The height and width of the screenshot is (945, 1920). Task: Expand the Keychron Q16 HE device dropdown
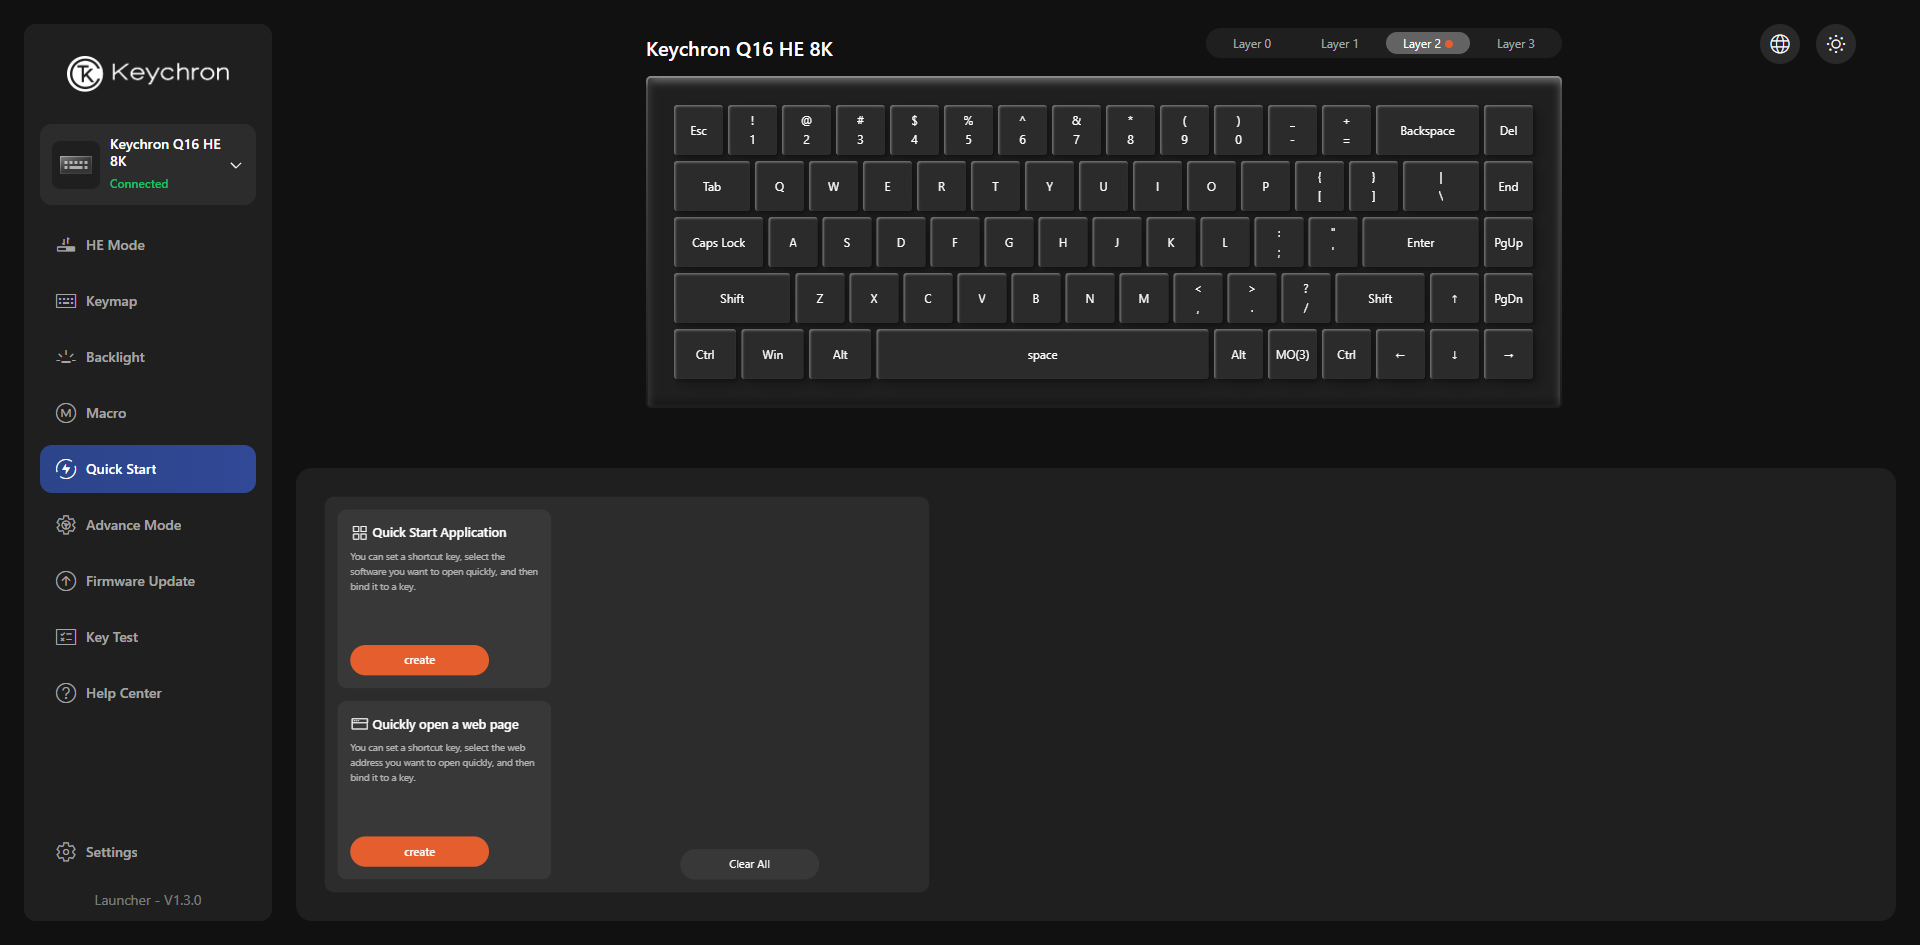(x=236, y=165)
